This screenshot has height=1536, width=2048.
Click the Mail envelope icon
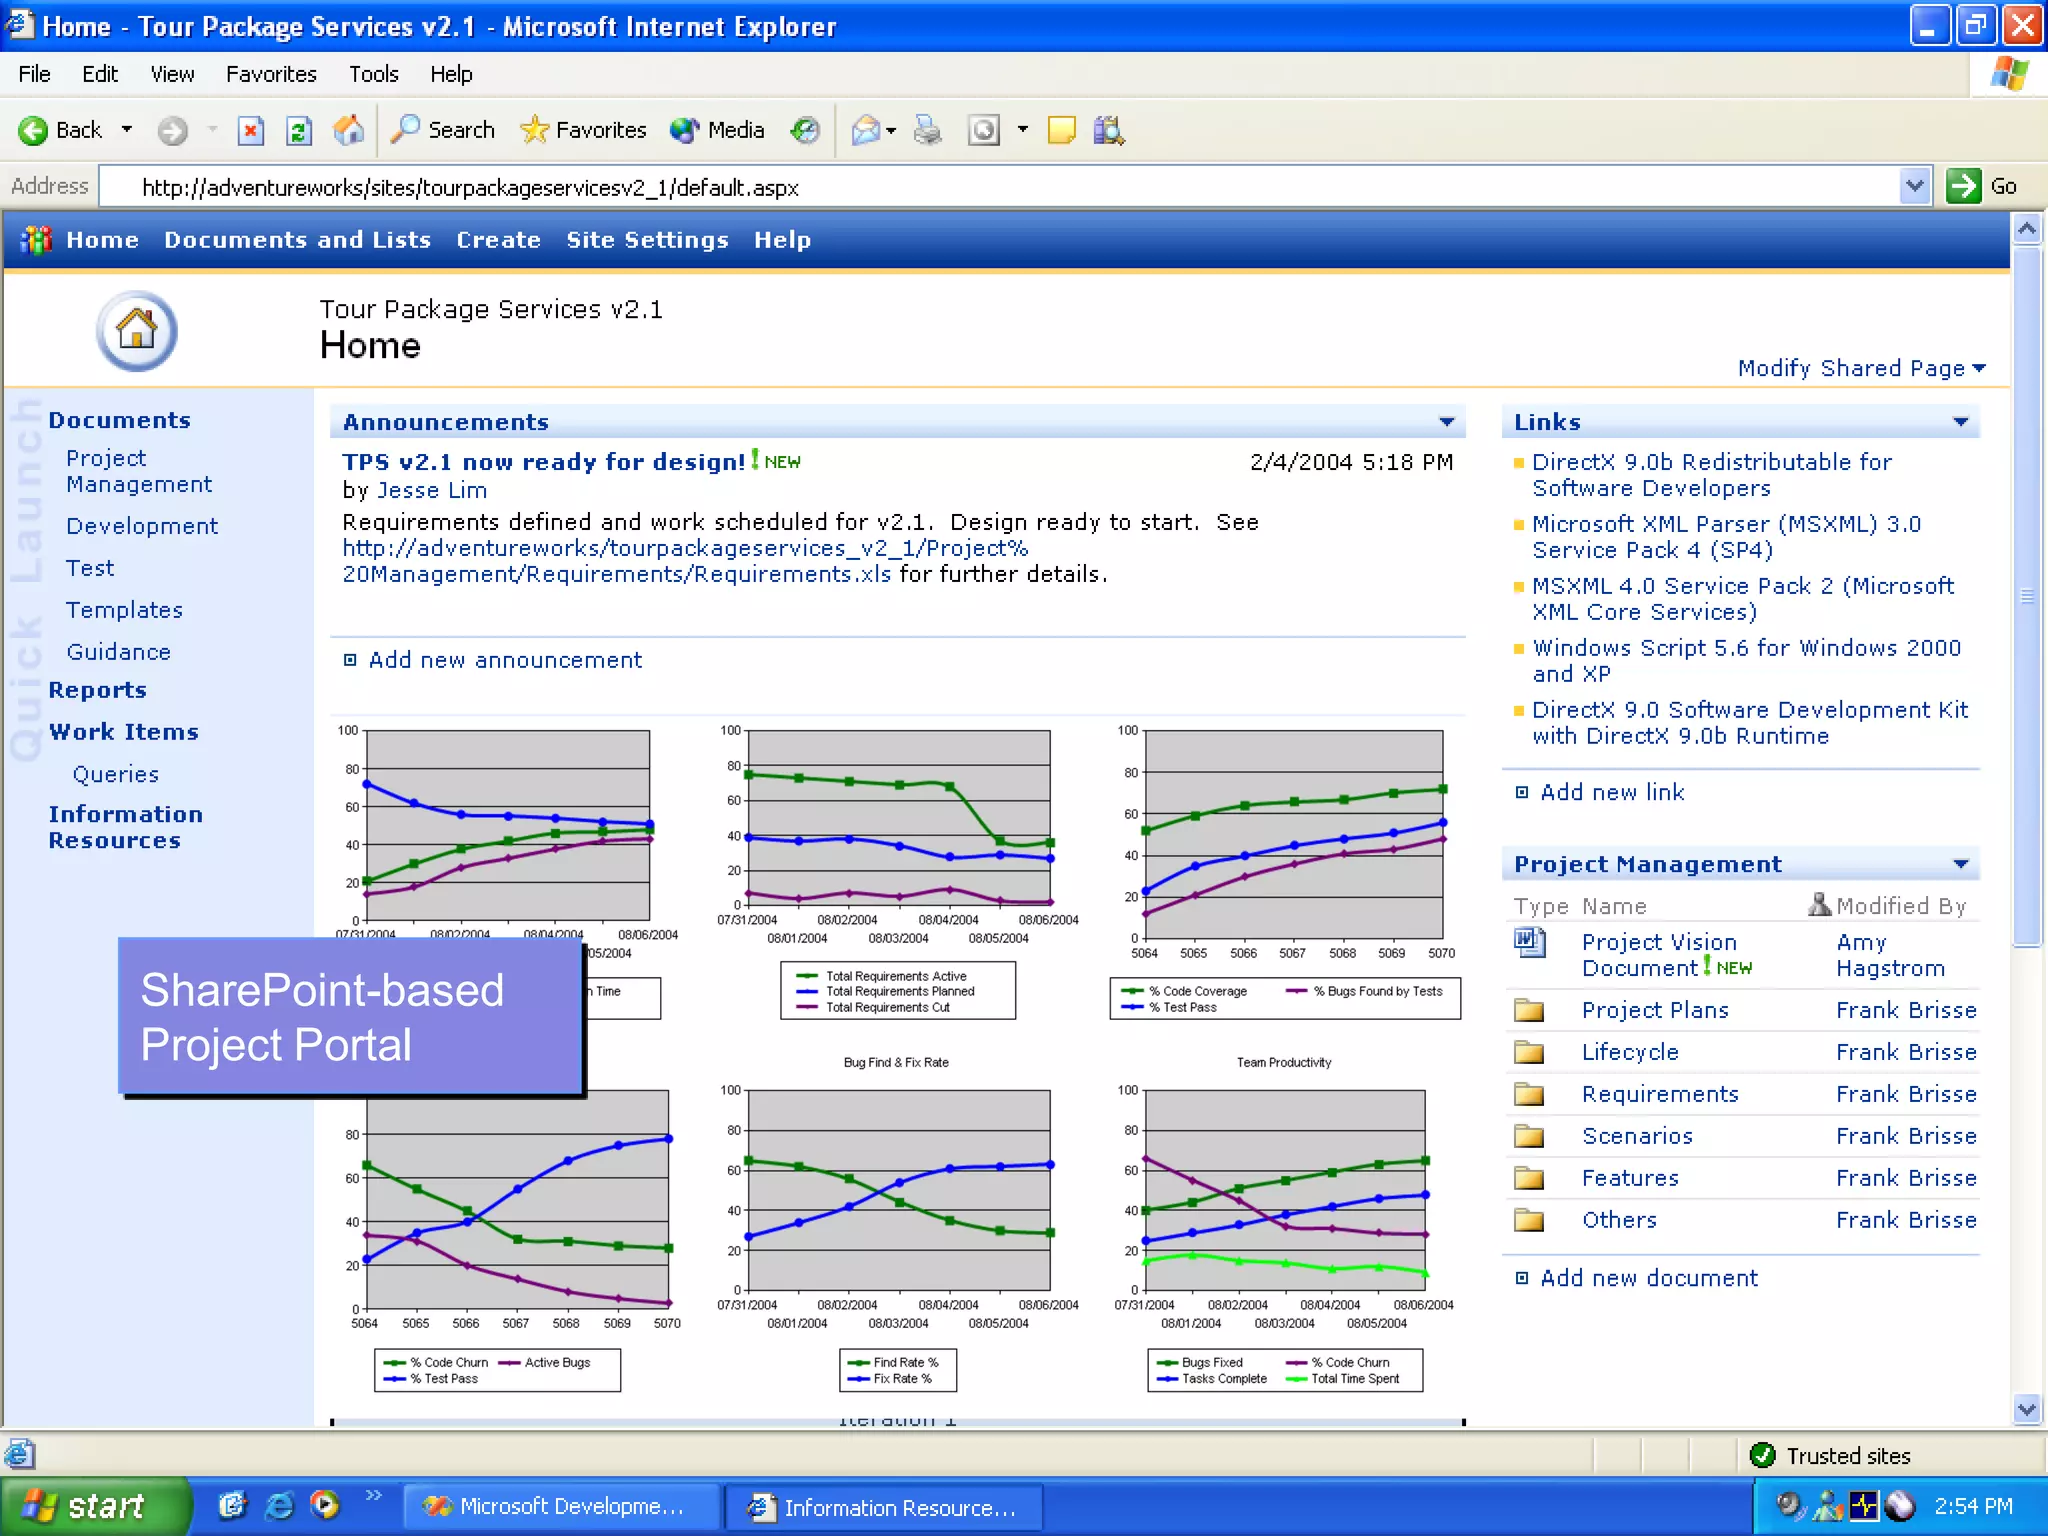click(x=865, y=130)
